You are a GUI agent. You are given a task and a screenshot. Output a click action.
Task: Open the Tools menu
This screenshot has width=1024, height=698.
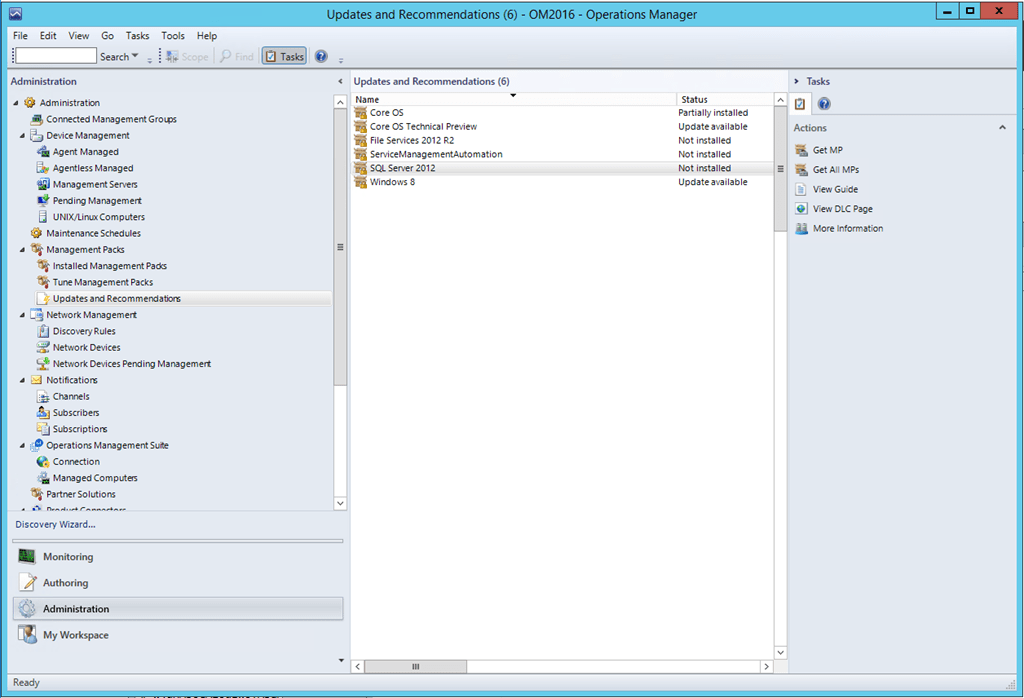[173, 36]
